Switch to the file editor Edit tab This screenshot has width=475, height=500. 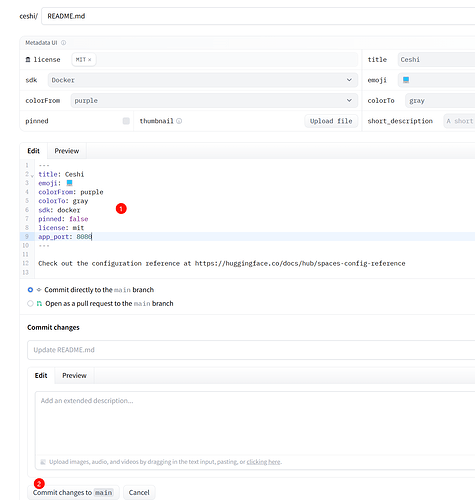pyautogui.click(x=33, y=151)
